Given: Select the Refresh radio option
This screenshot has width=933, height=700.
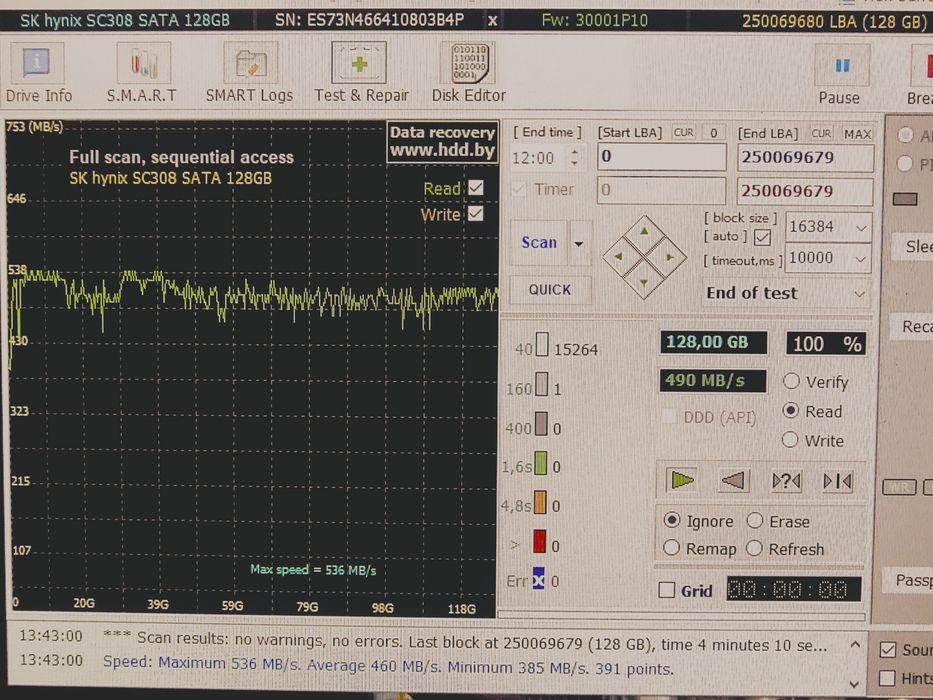Looking at the screenshot, I should (x=754, y=548).
